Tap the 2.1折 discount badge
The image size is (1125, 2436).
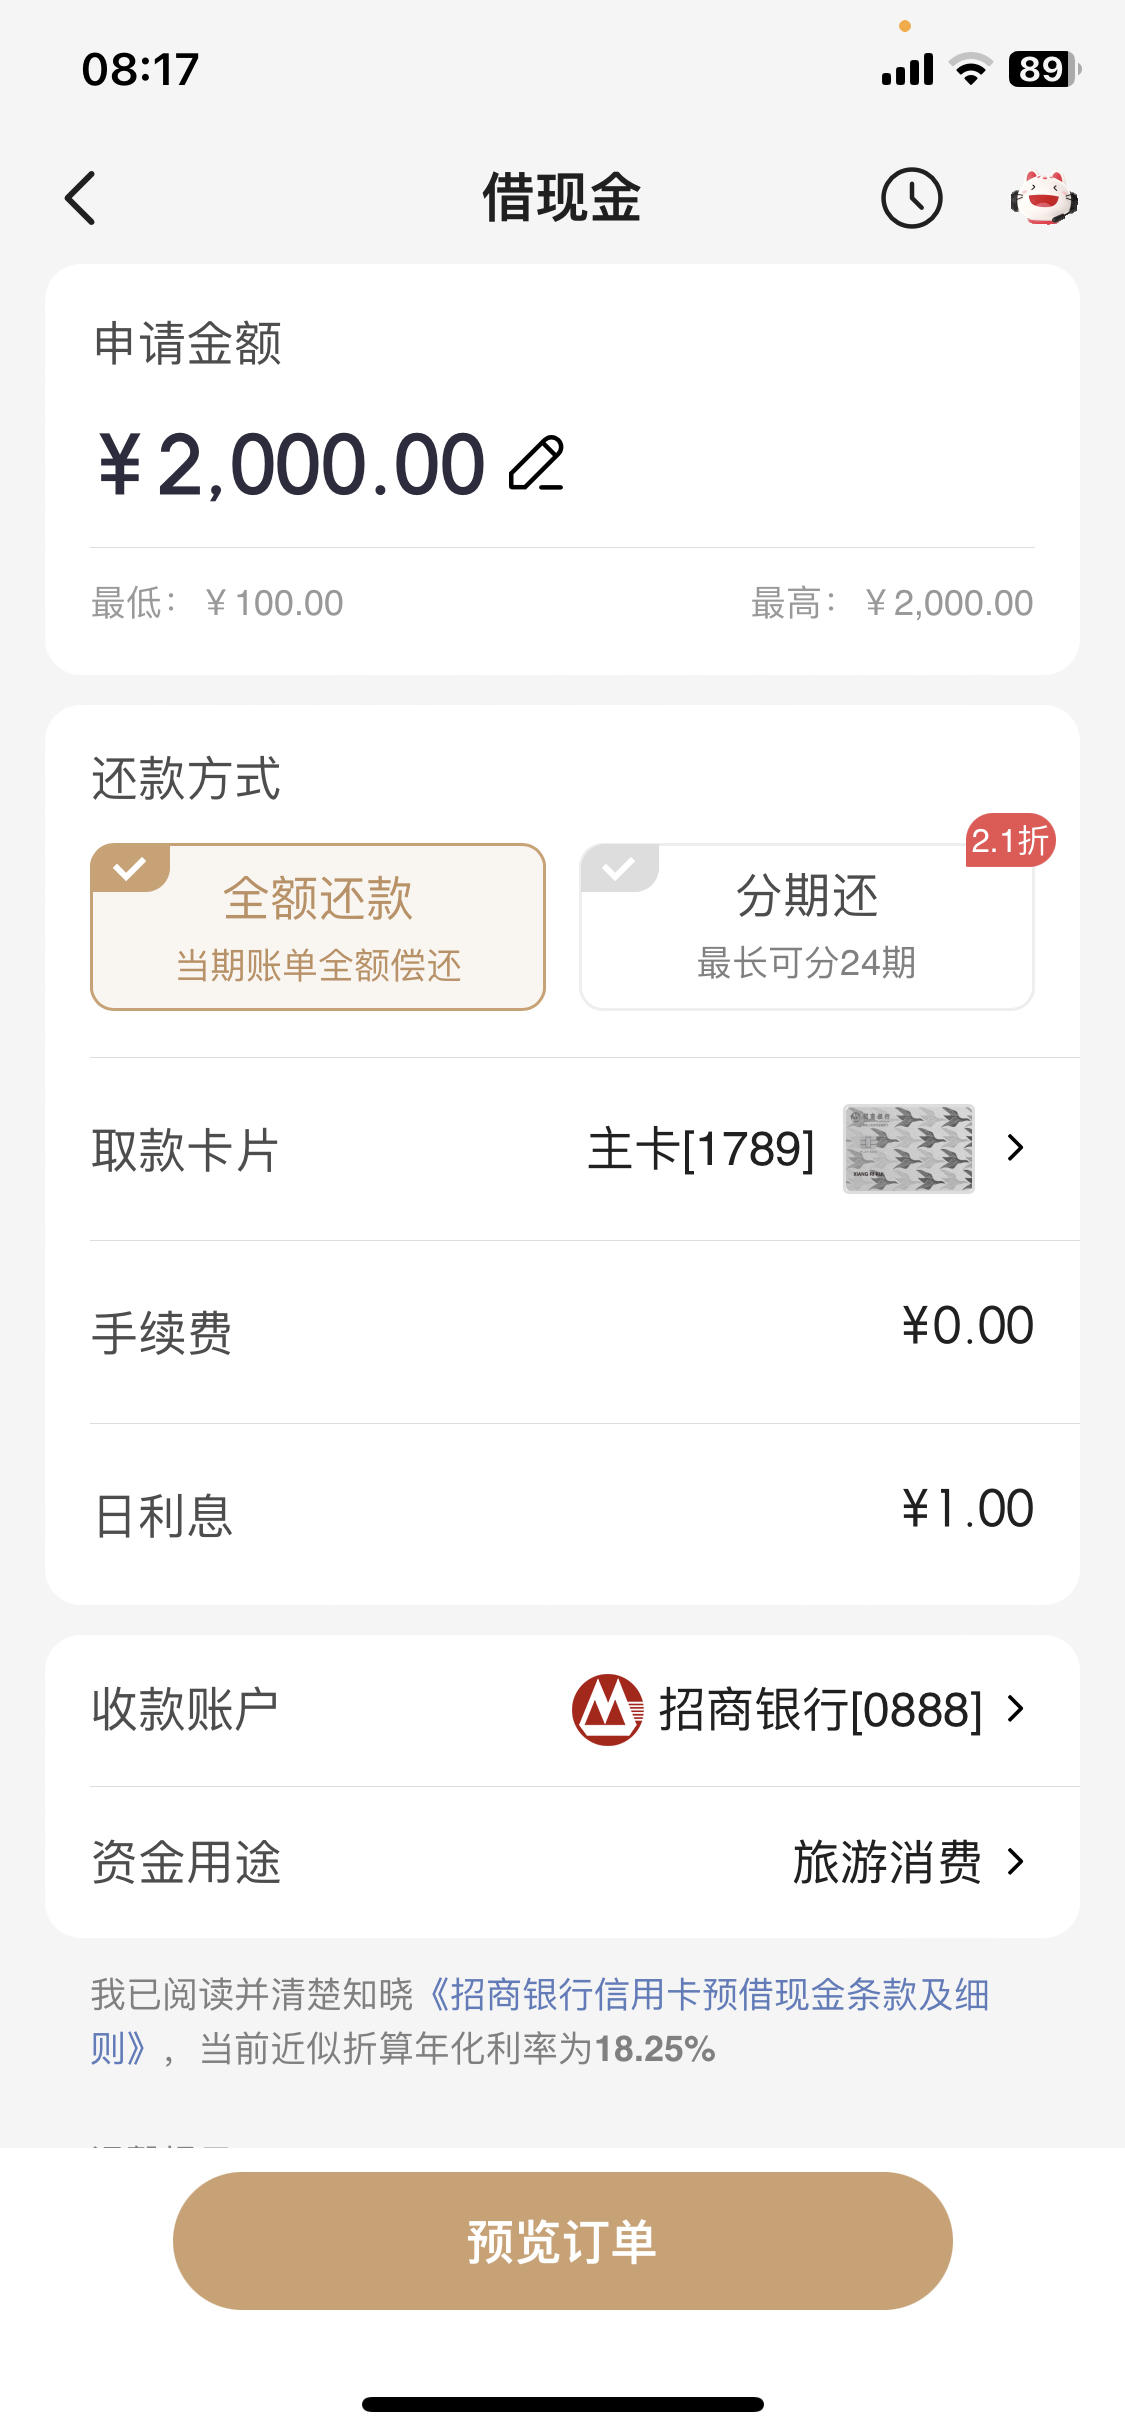coord(1010,840)
